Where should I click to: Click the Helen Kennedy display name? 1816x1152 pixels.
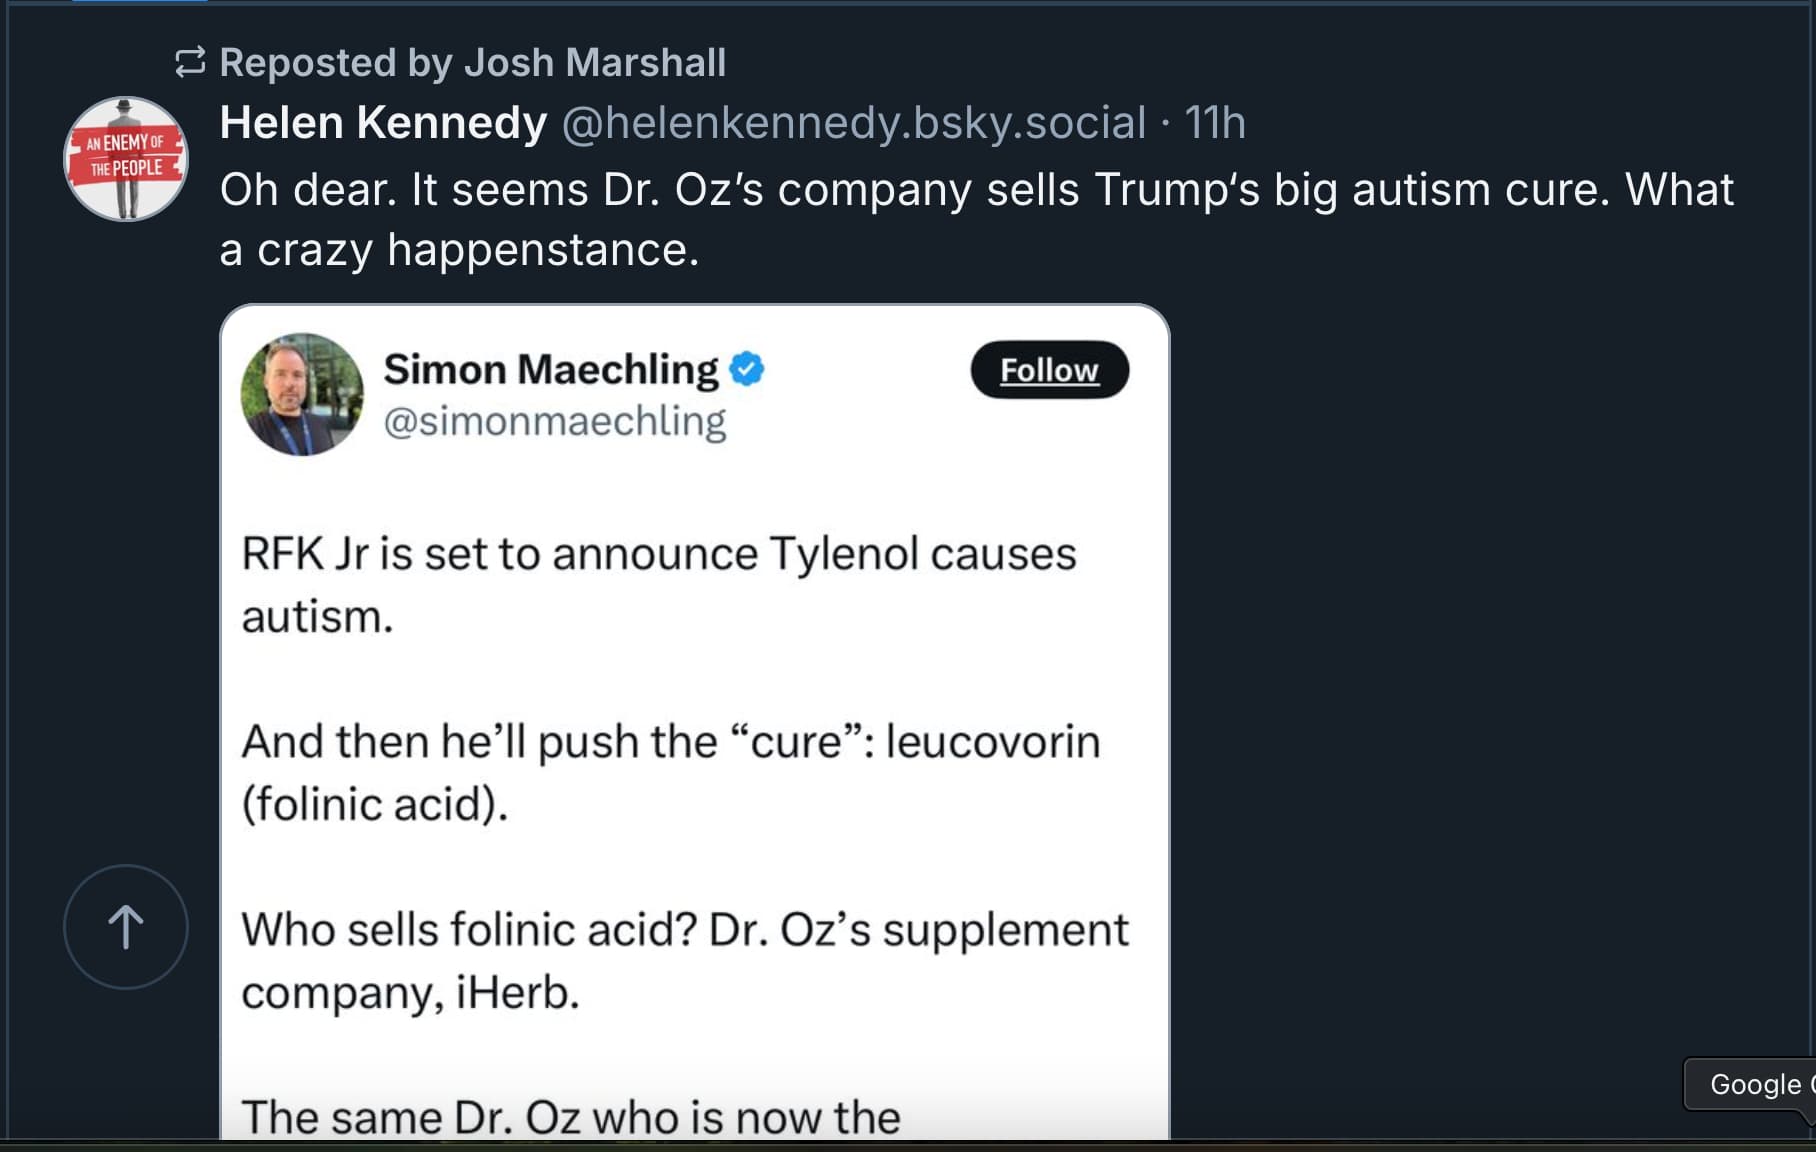383,122
